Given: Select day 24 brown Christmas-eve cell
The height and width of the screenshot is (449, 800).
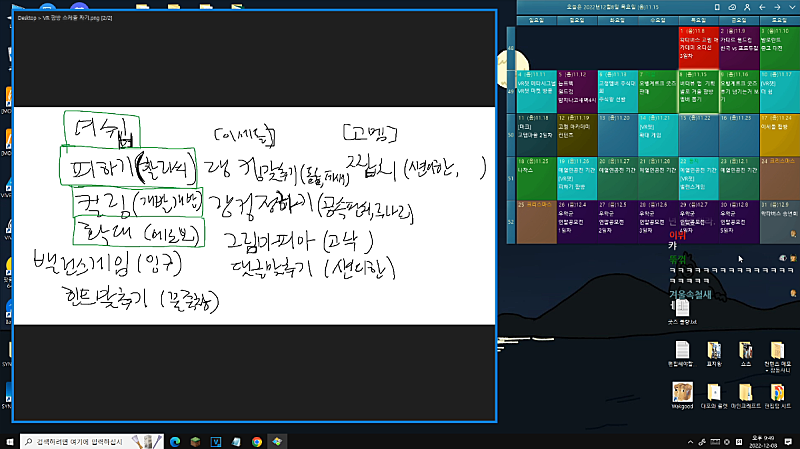Looking at the screenshot, I should pyautogui.click(x=780, y=178).
